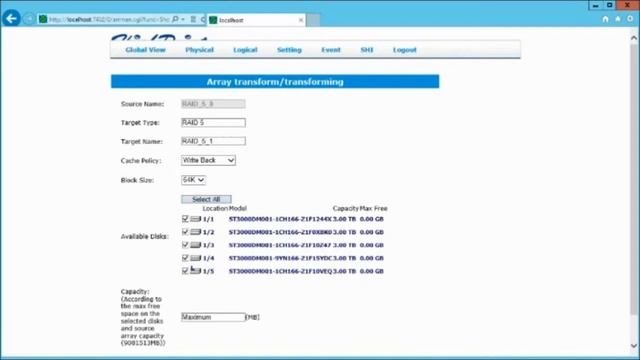Open a new blank browser tab
This screenshot has width=640, height=360.
pos(313,20)
